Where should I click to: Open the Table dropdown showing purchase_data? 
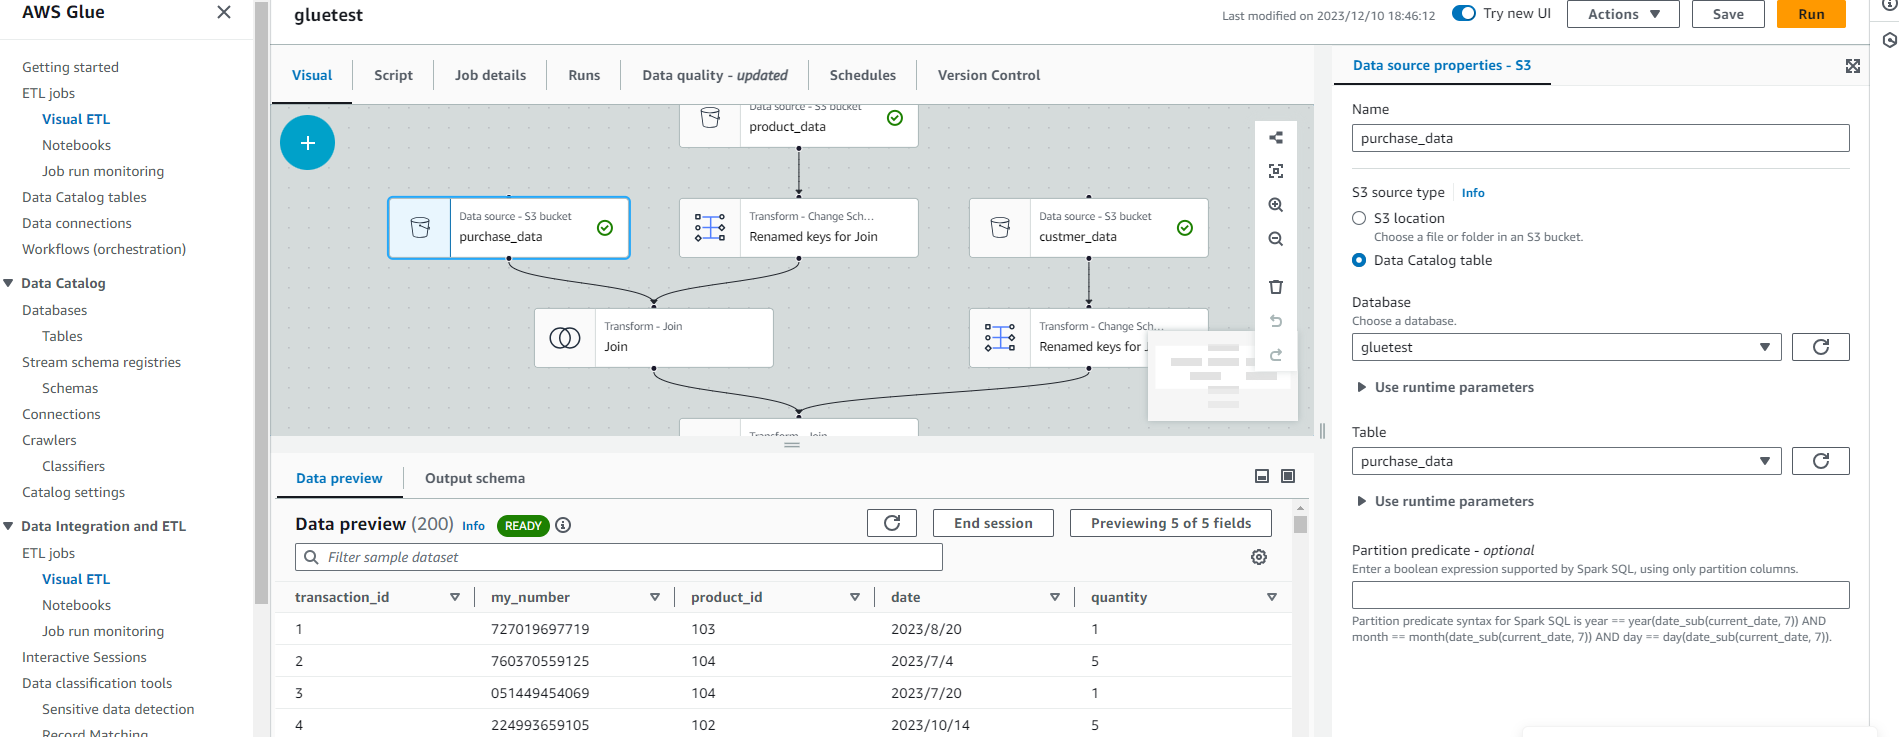coord(1566,461)
